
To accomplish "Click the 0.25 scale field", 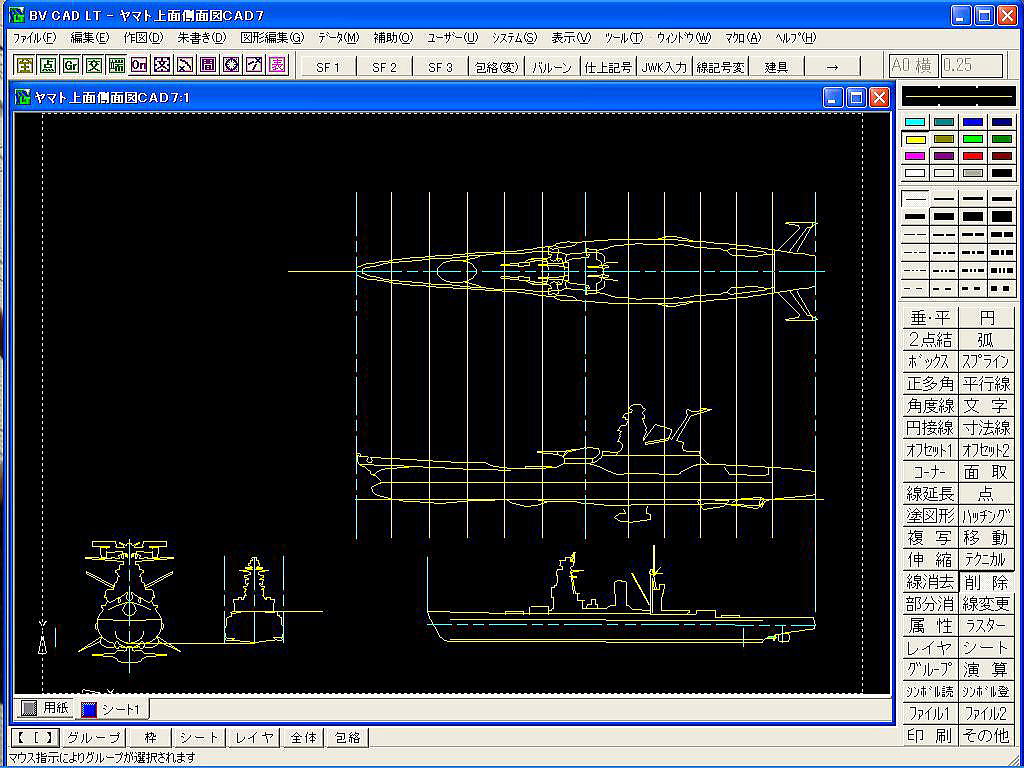I will tap(972, 66).
